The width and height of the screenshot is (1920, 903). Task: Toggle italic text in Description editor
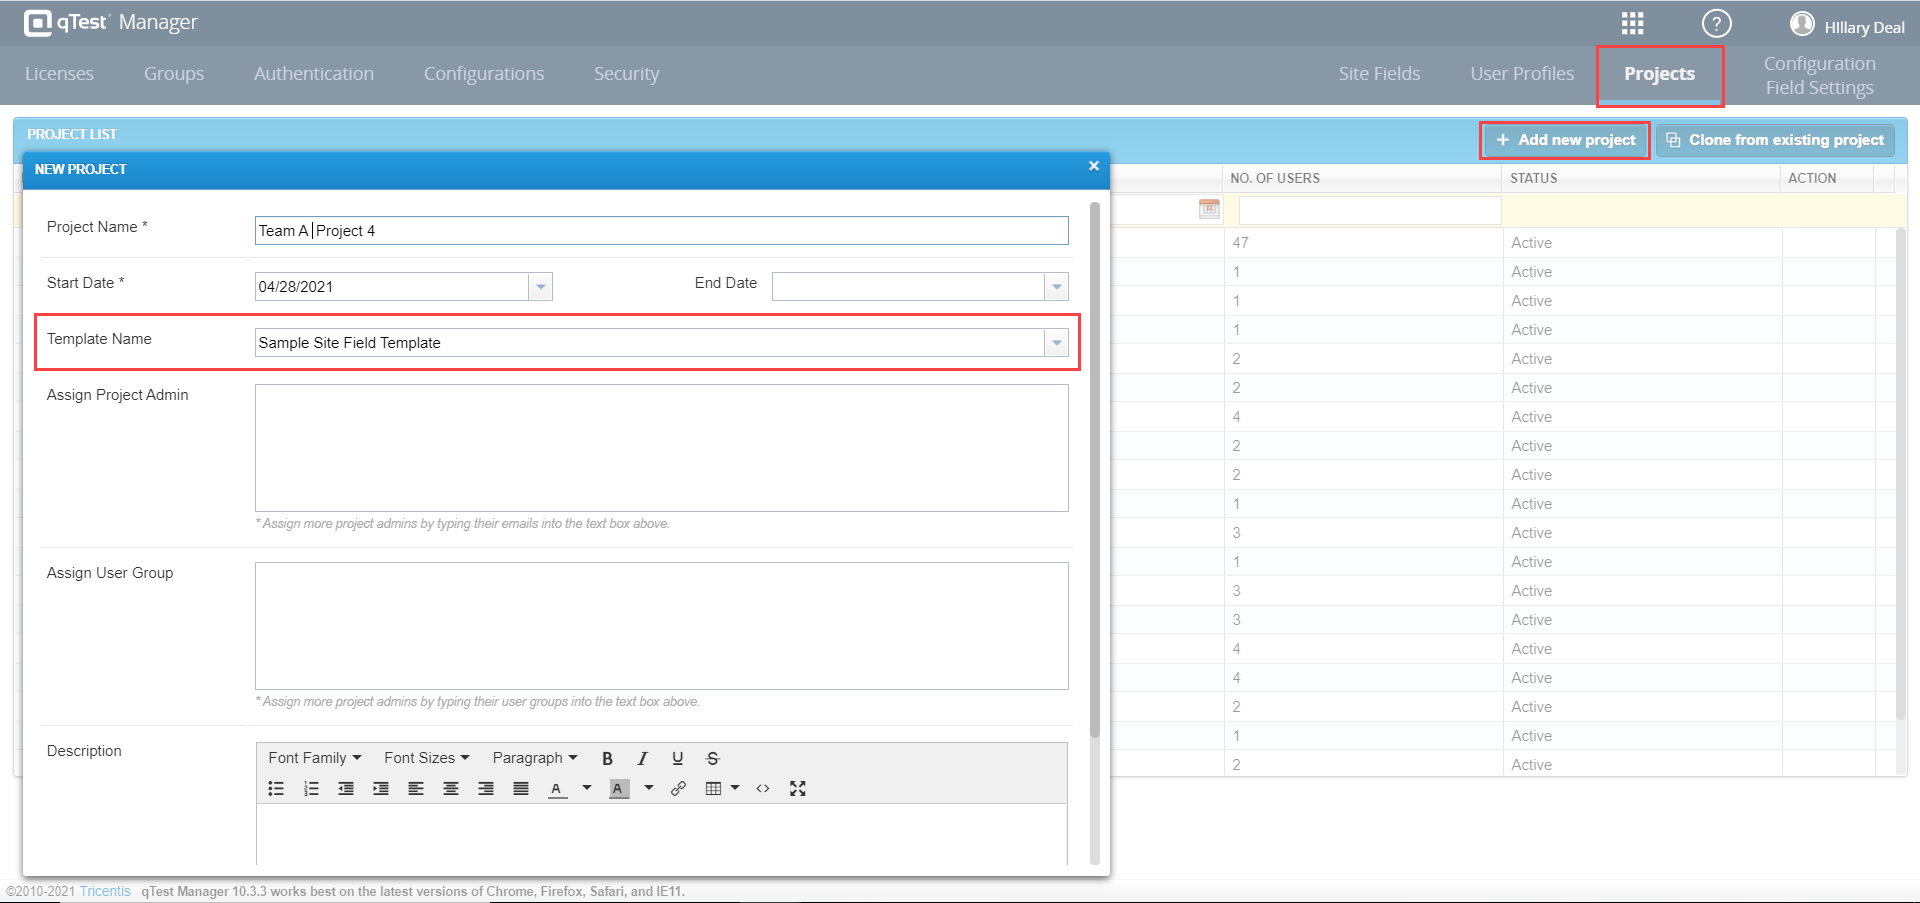642,759
